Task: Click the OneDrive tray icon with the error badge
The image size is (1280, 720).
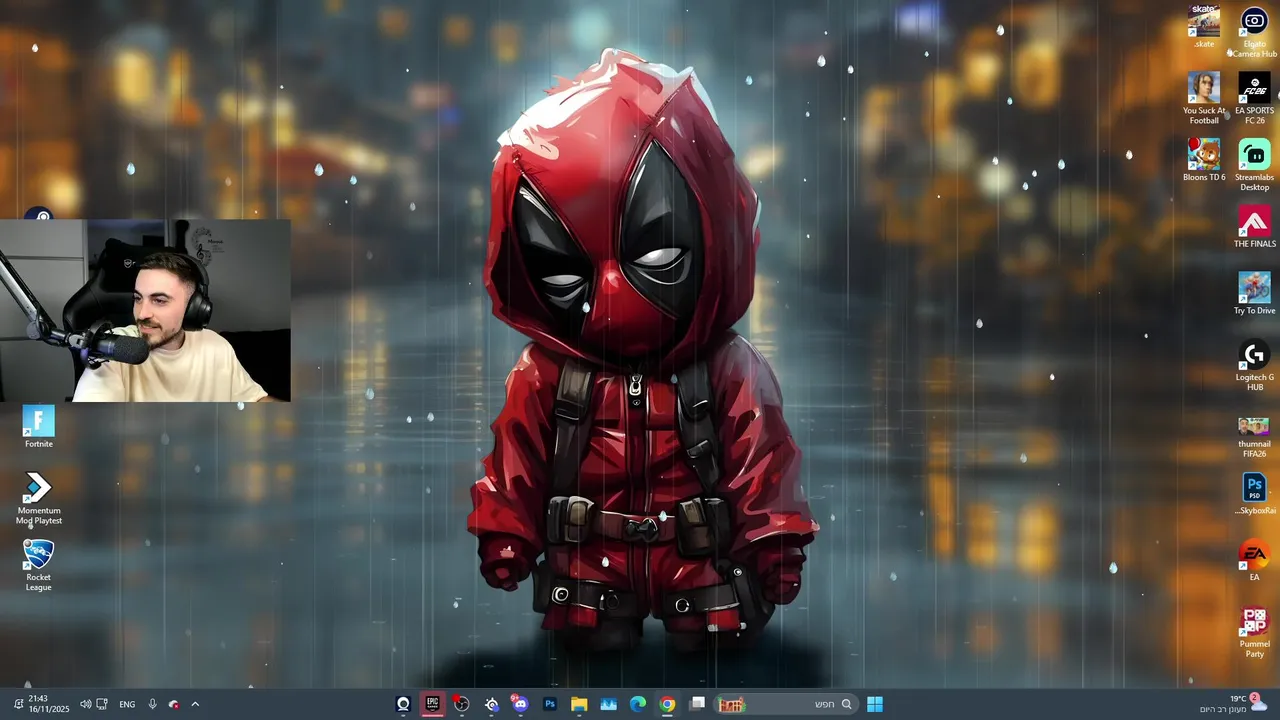Action: tap(173, 704)
